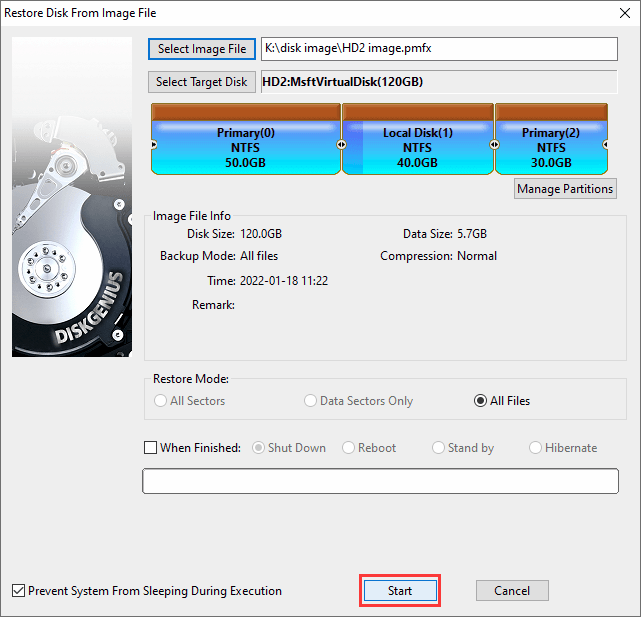641x617 pixels.
Task: Open Manage Partitions
Action: point(565,188)
